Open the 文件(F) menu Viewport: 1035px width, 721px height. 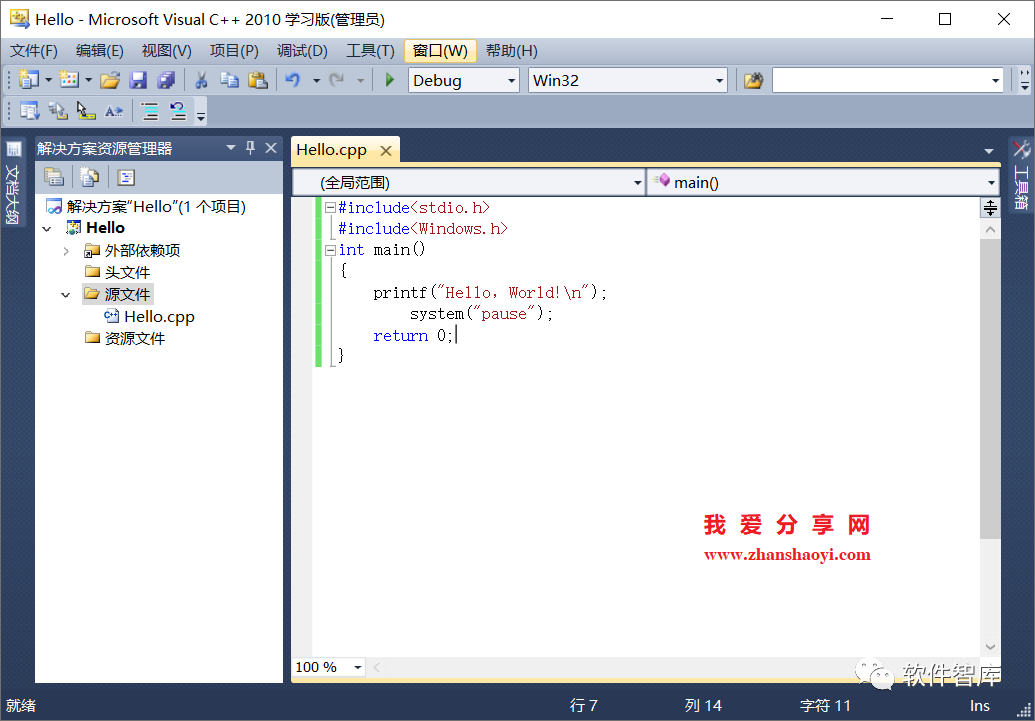click(34, 51)
